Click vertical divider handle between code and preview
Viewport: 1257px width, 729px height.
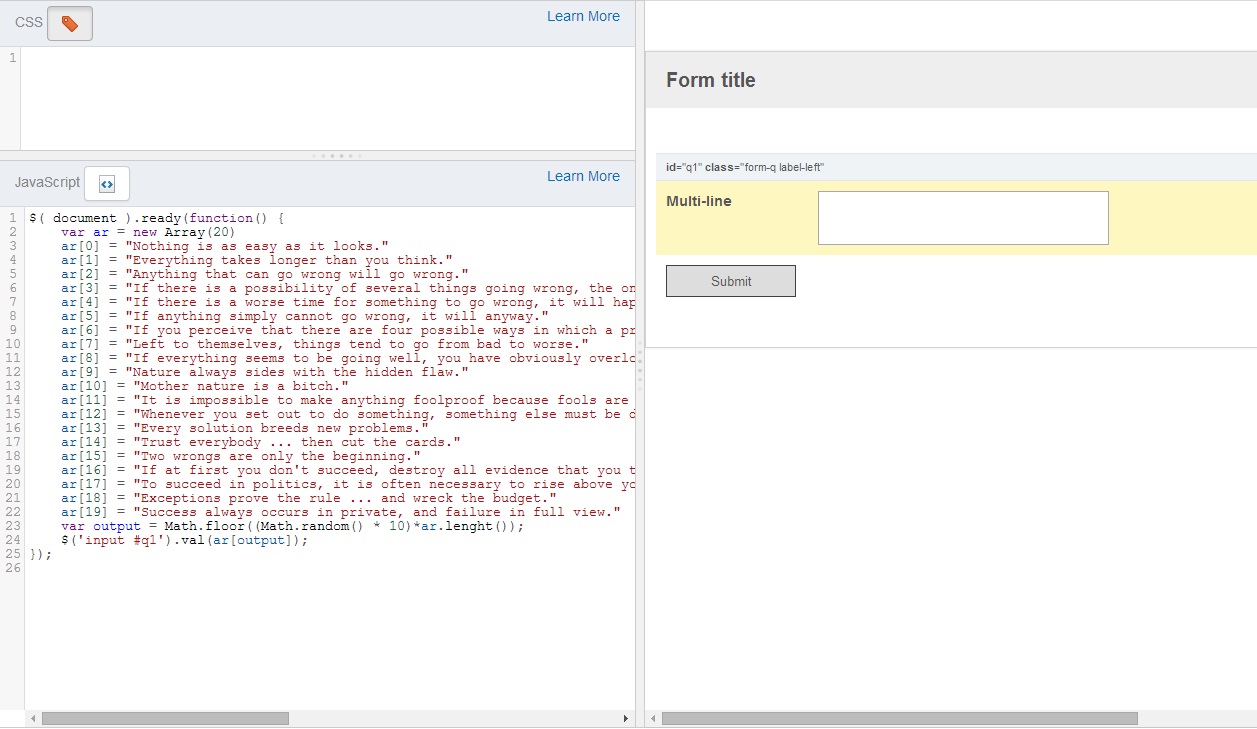coord(640,365)
